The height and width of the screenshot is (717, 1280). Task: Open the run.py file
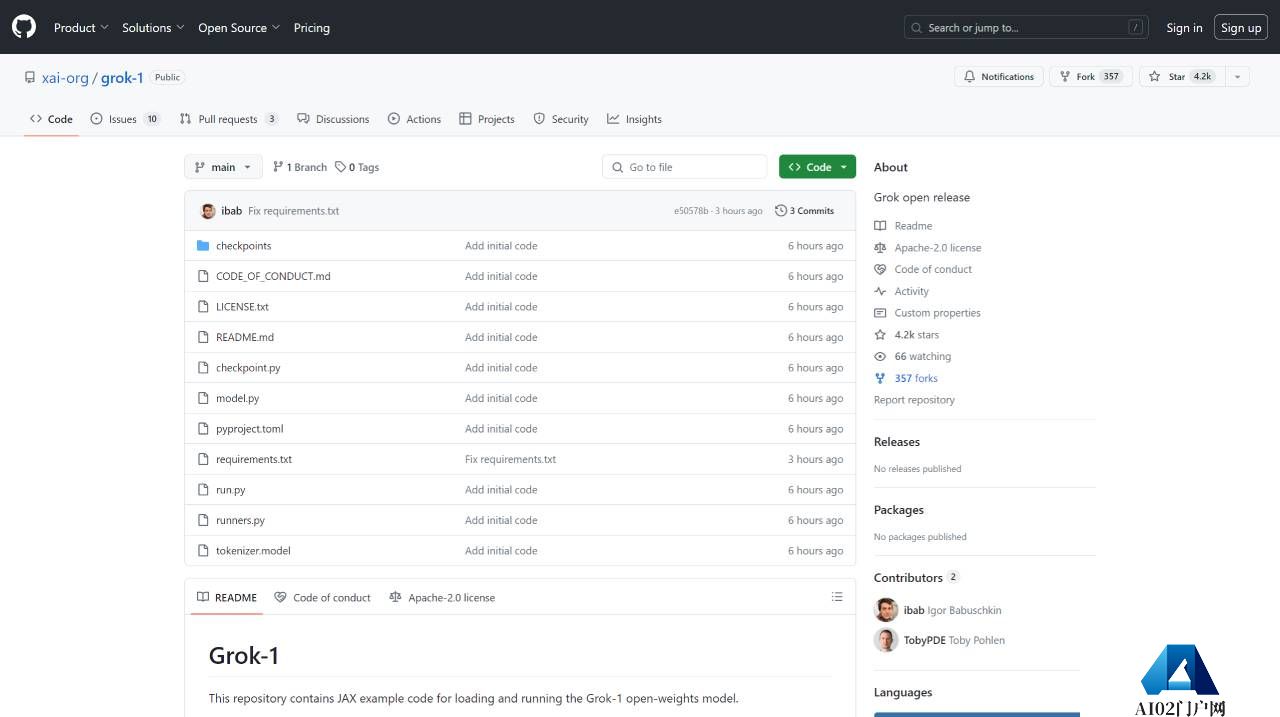231,490
